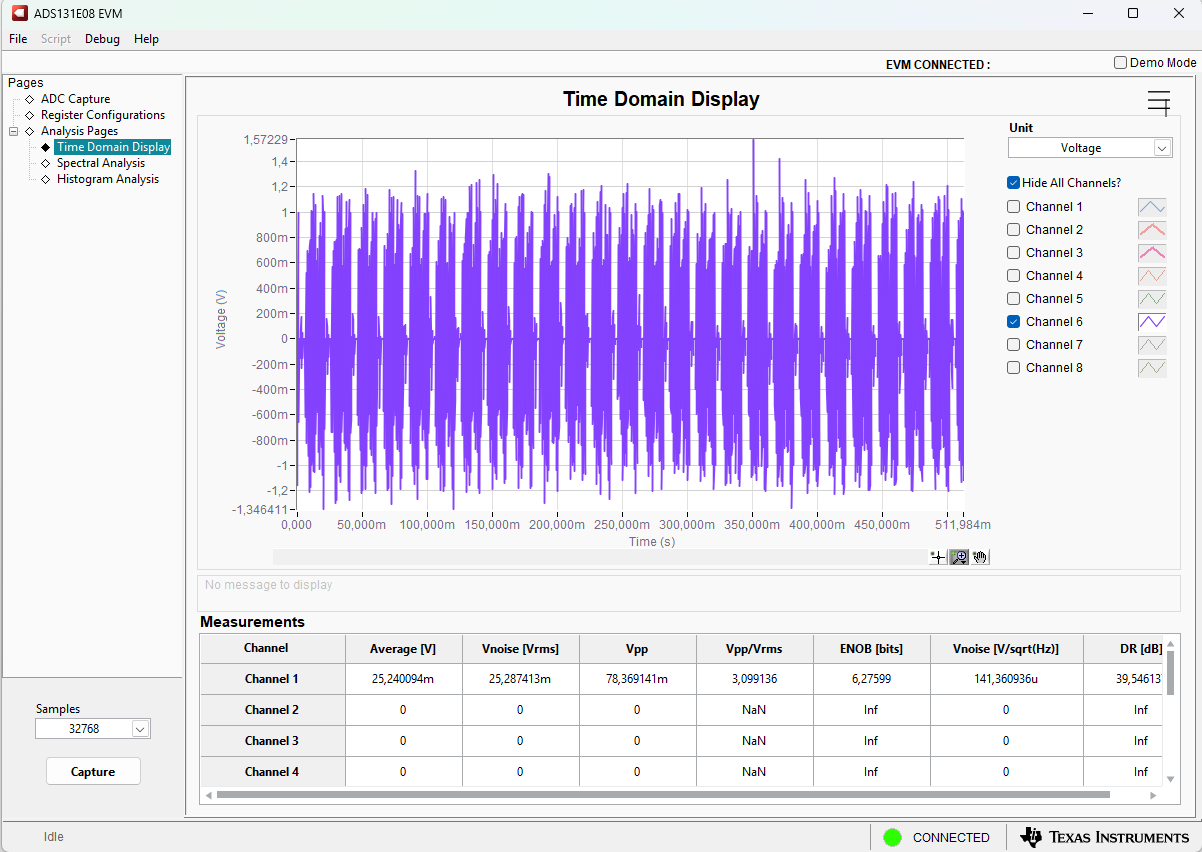
Task: Select the graph pan hand tool
Action: [980, 557]
